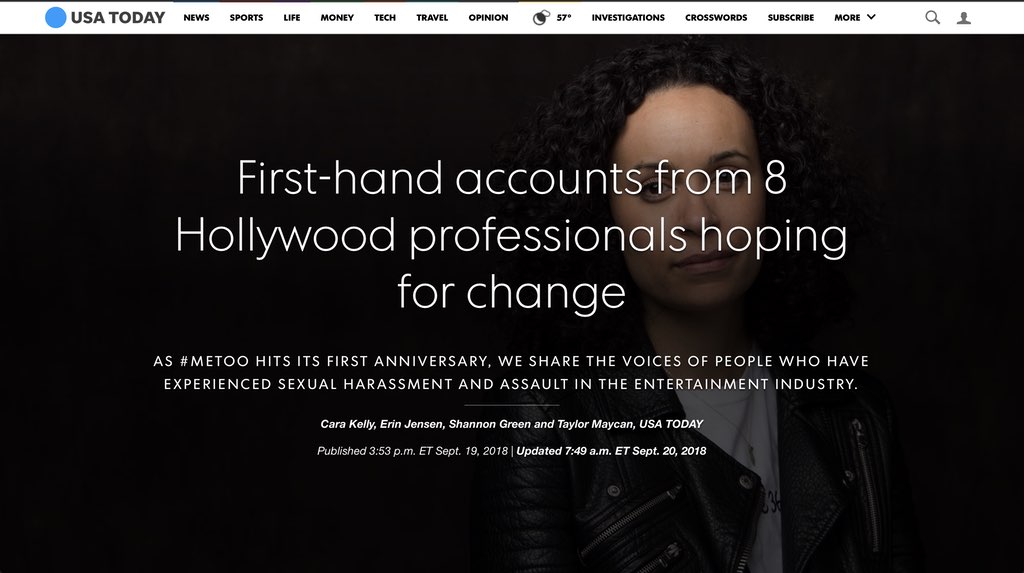Go to the SPORTS section
This screenshot has height=573, width=1024.
[x=246, y=18]
